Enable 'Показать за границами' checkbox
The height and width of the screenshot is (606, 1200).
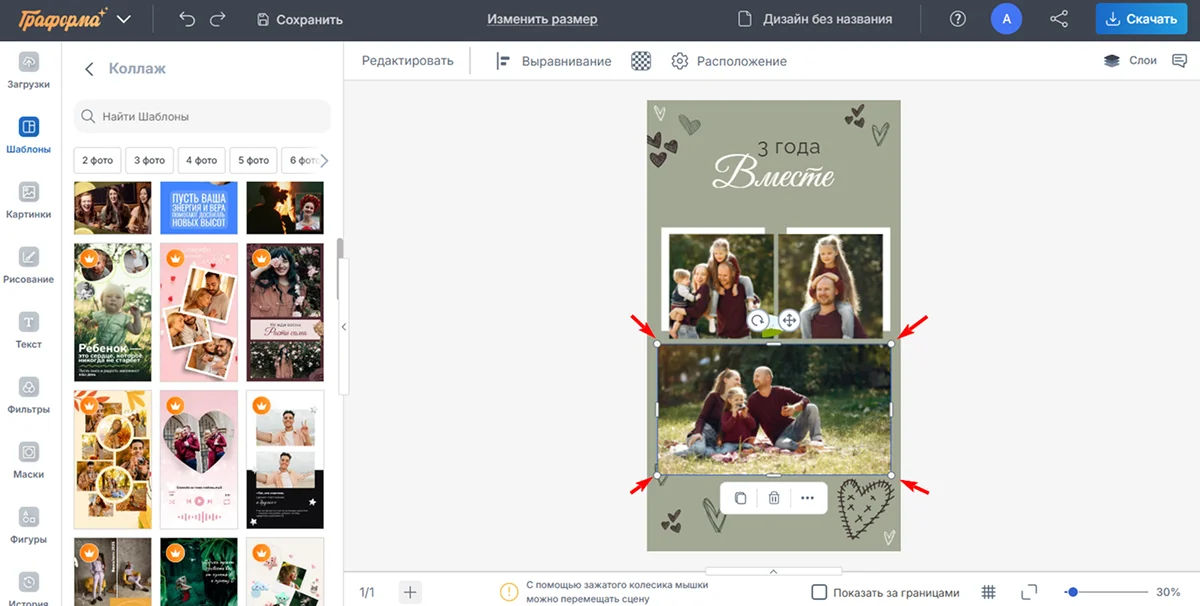tap(819, 592)
